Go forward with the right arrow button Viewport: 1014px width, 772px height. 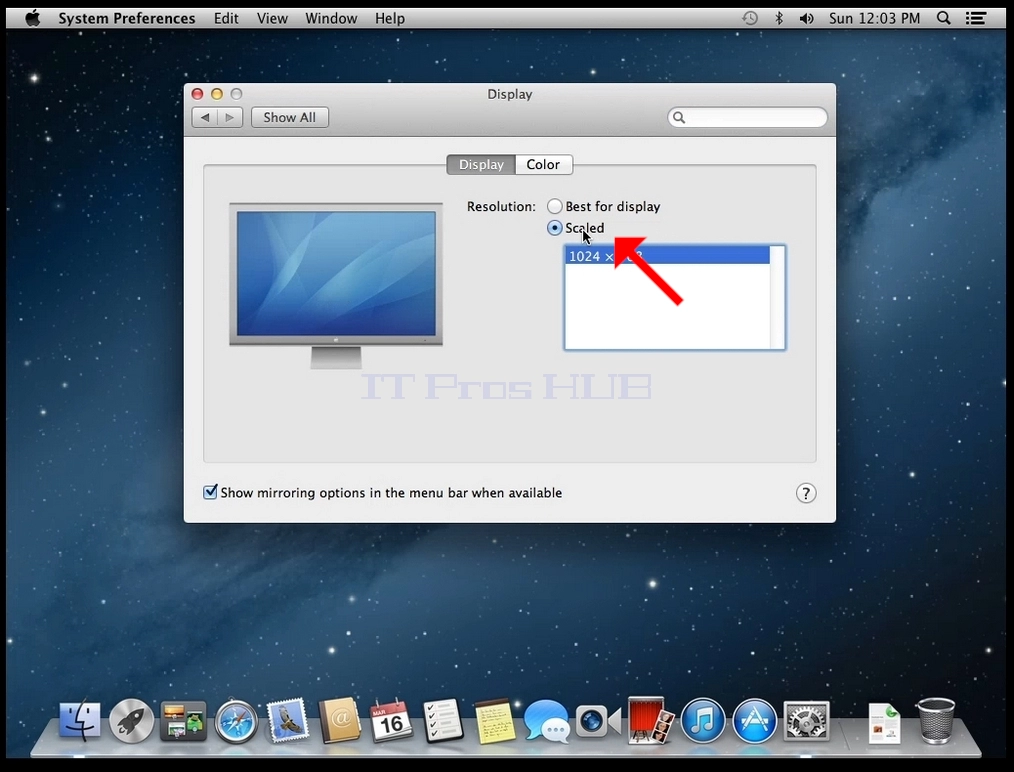click(230, 117)
